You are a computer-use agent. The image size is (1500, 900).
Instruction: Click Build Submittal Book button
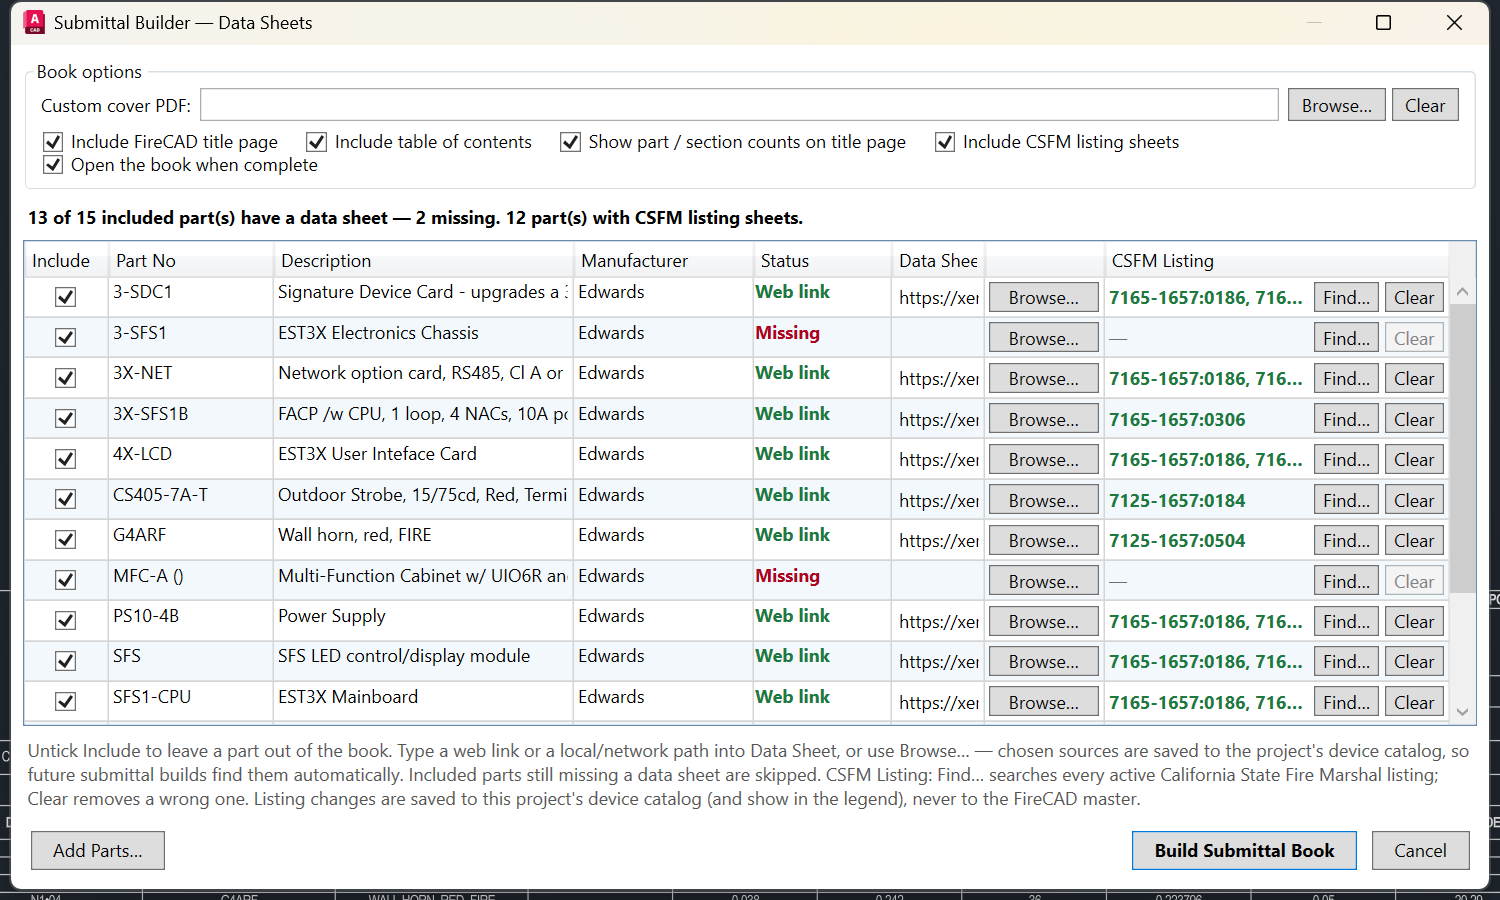[1244, 850]
